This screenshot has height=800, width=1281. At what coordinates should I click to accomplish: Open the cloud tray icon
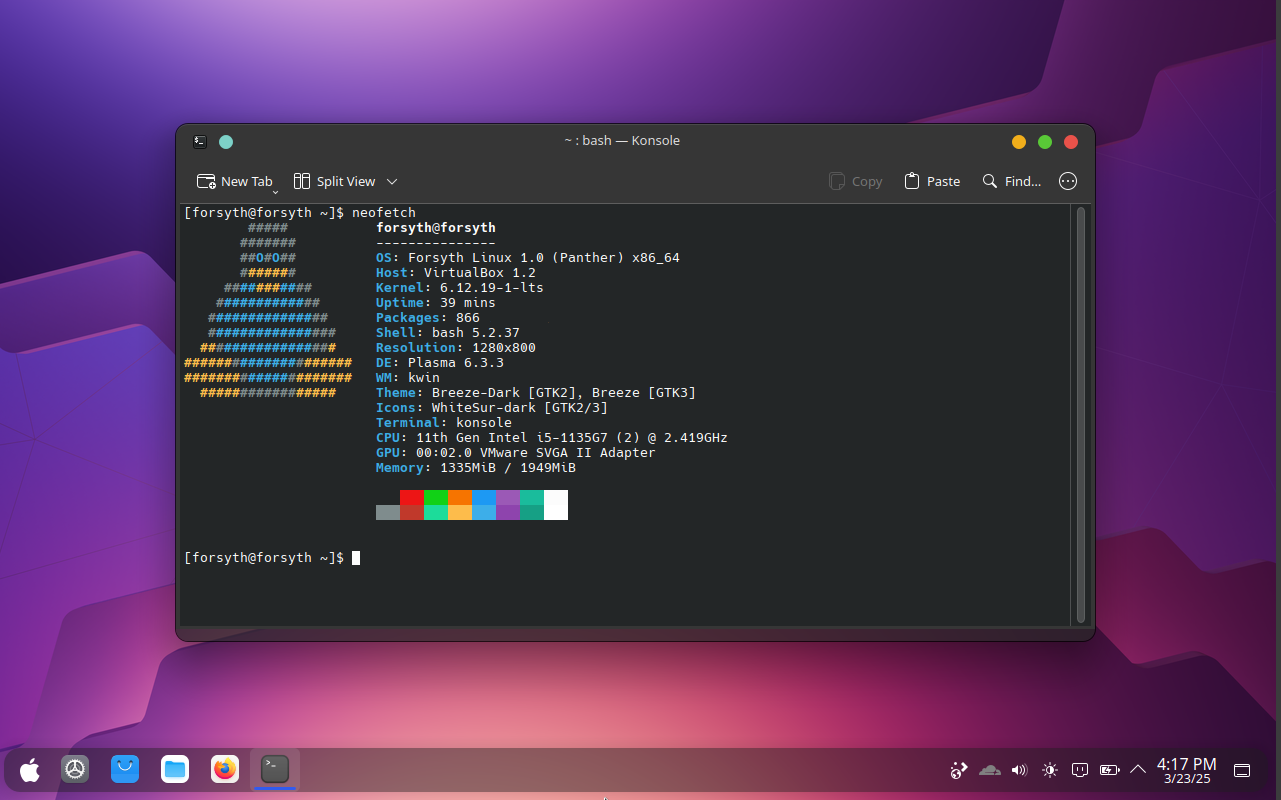point(989,770)
